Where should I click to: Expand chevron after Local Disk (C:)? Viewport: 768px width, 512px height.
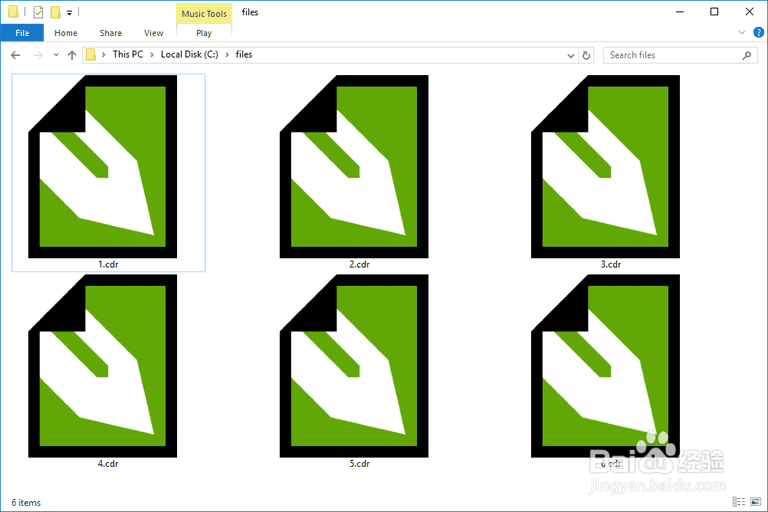[227, 55]
